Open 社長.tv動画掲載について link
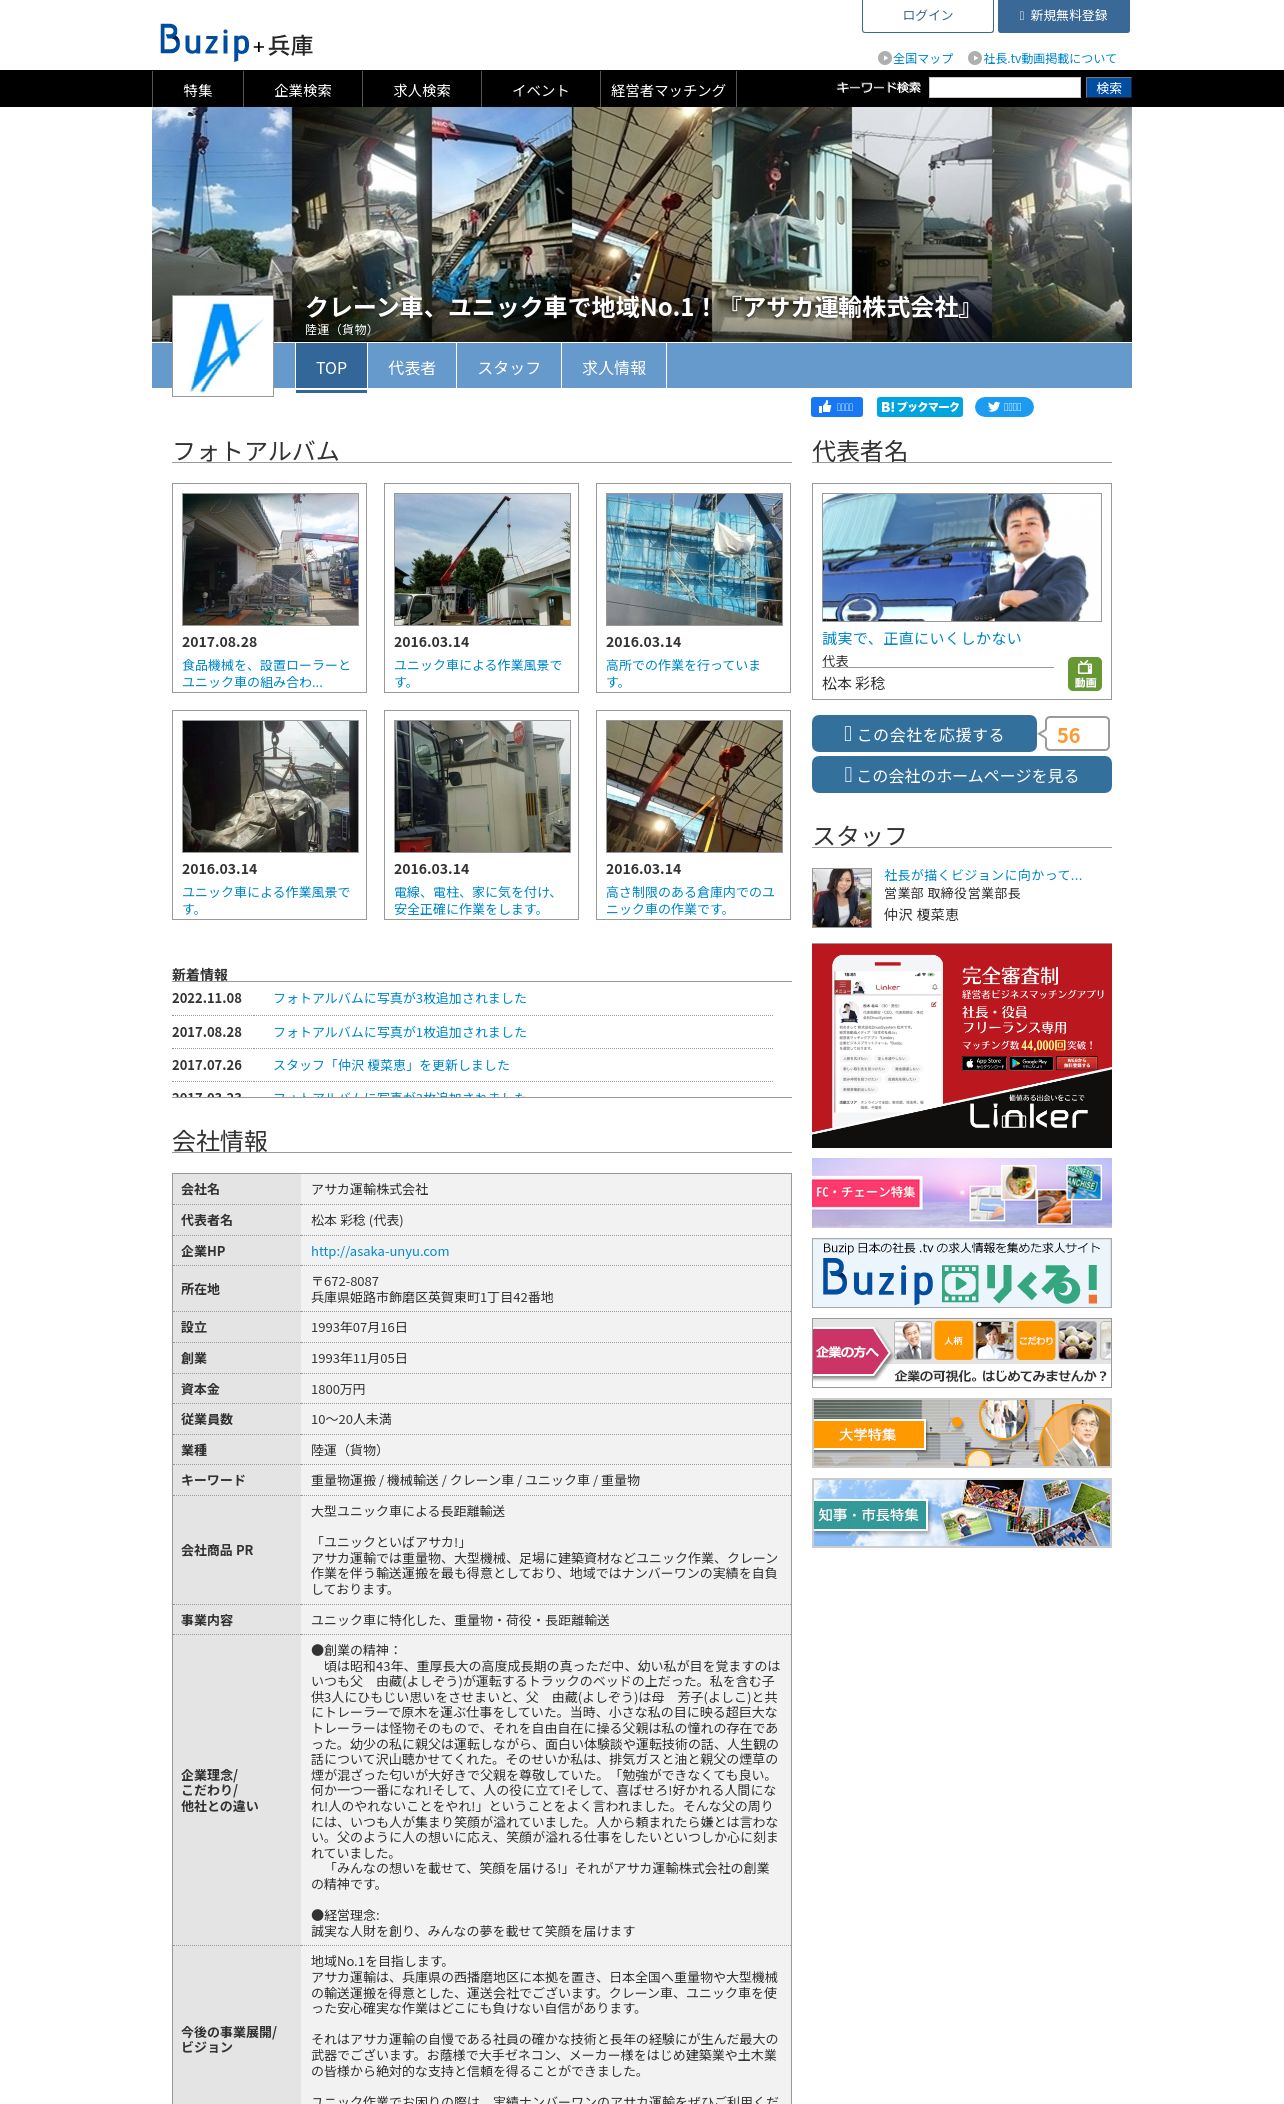1284x2104 pixels. 1042,59
